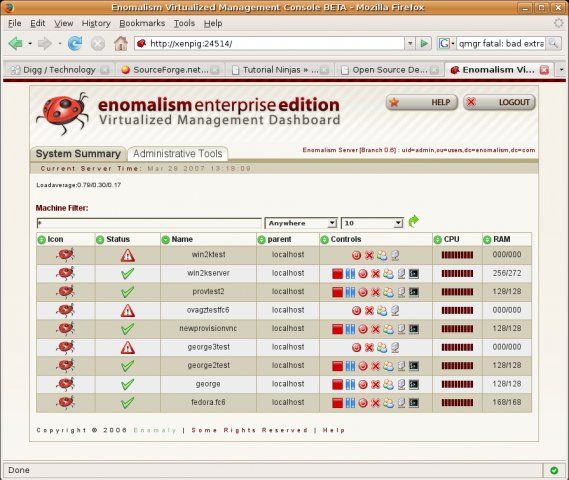The image size is (569, 480).
Task: Sort by the RAM column header
Action: tap(497, 239)
